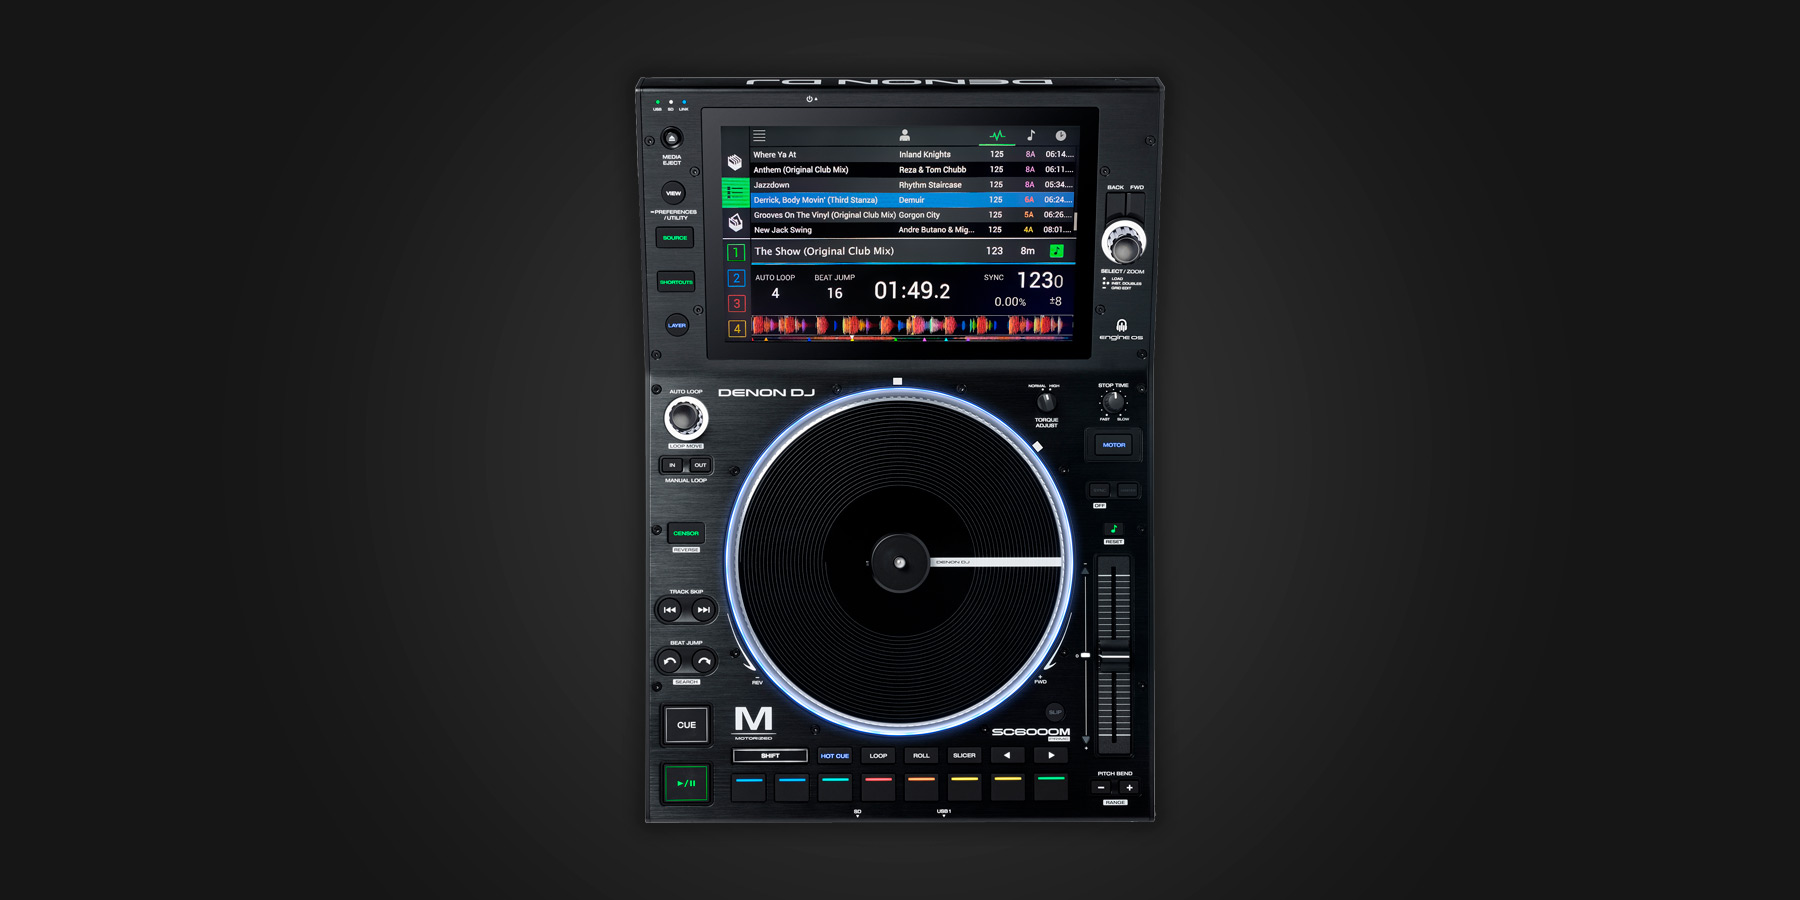The width and height of the screenshot is (1800, 900).
Task: Open the green playlist icon in sidebar
Action: (x=735, y=192)
